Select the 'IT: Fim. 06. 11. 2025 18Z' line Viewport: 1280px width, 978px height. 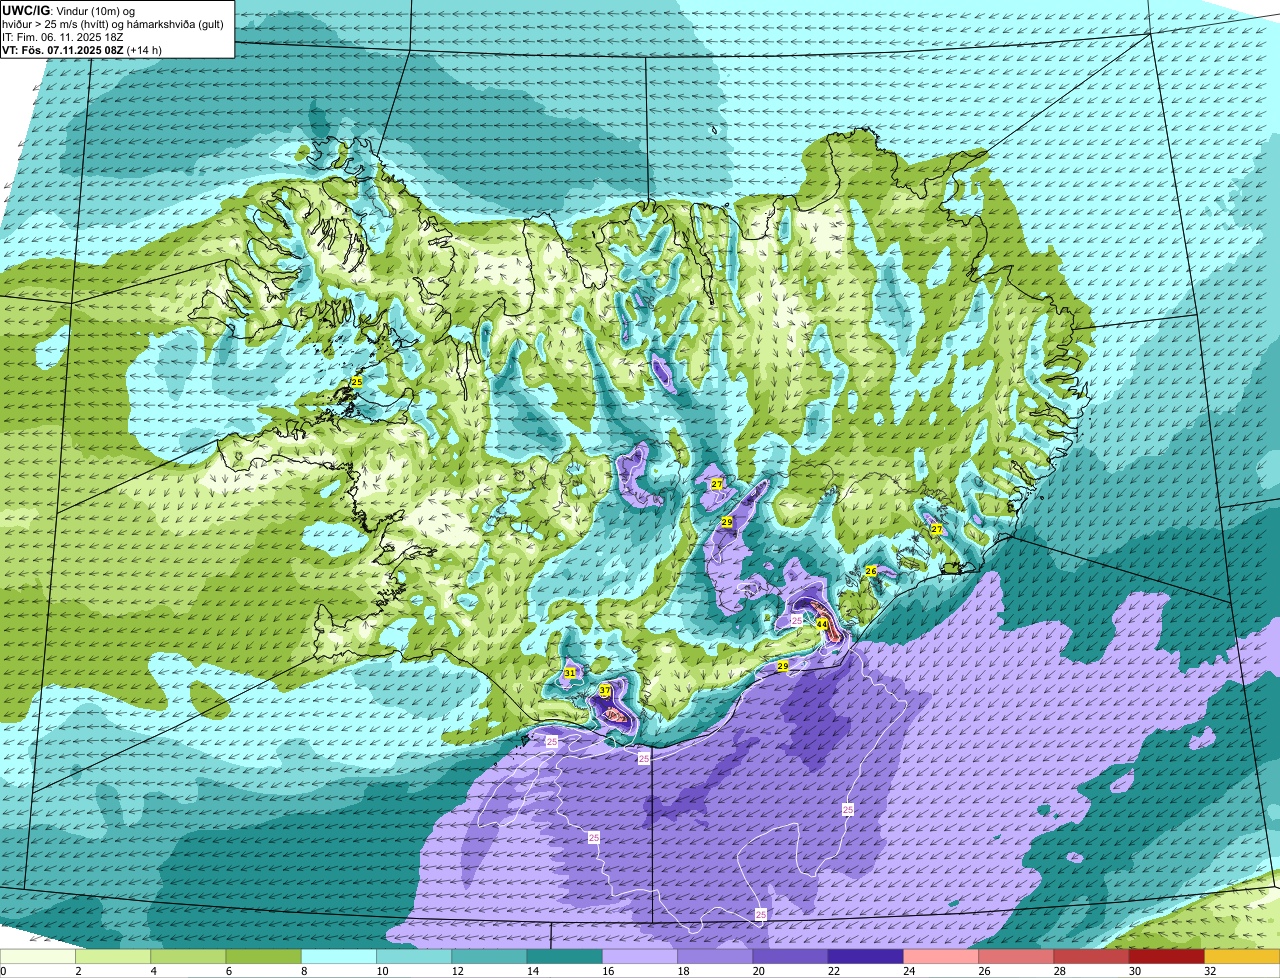(63, 36)
